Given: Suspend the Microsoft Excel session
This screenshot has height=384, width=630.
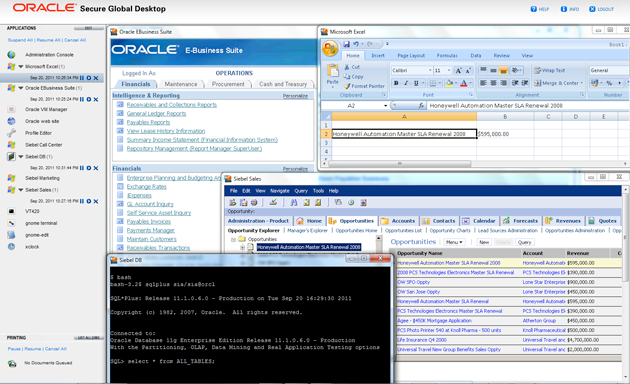Looking at the screenshot, I should (x=82, y=78).
